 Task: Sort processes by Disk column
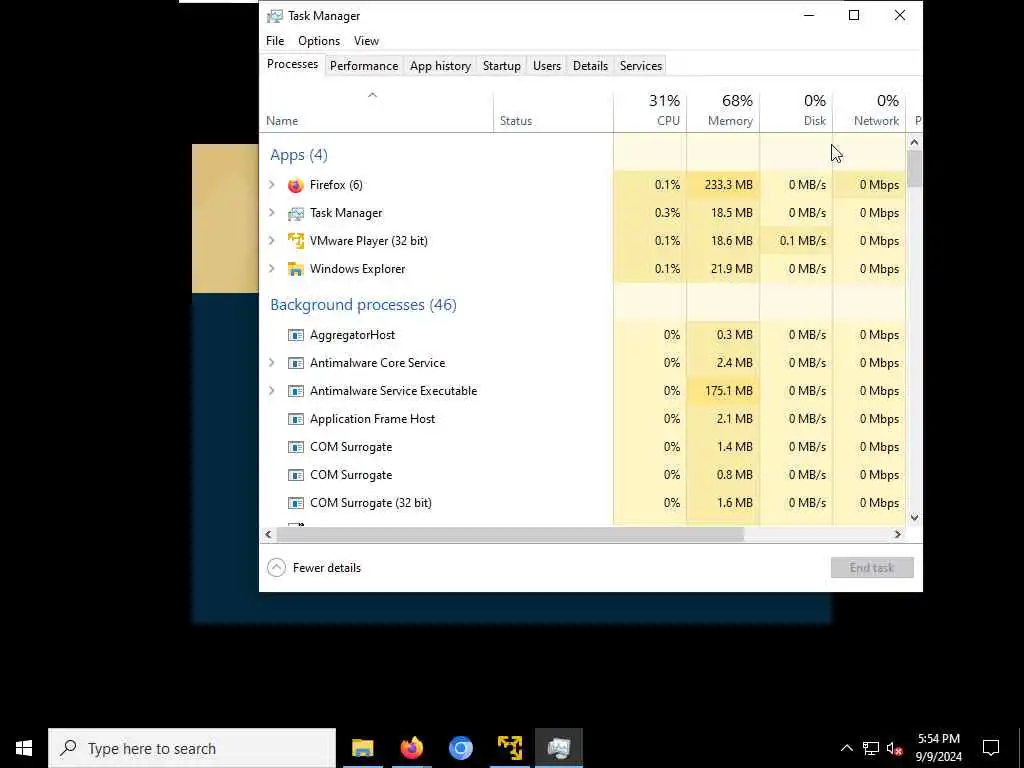click(796, 111)
